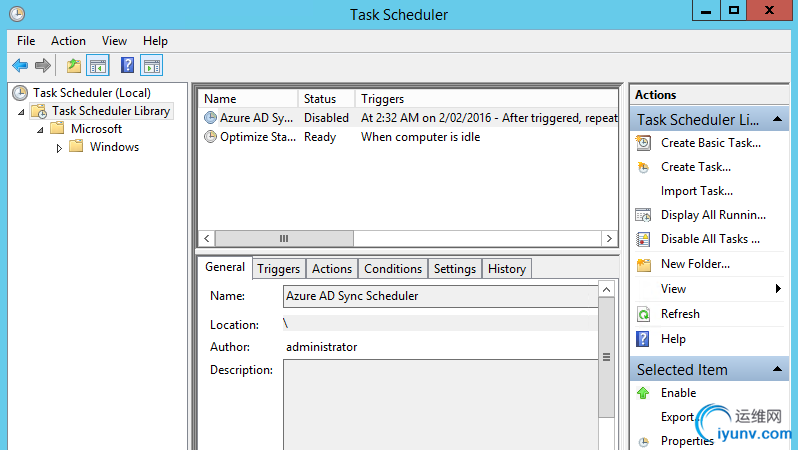Image resolution: width=798 pixels, height=450 pixels.
Task: Click the Forward arrow toolbar icon
Action: (x=43, y=65)
